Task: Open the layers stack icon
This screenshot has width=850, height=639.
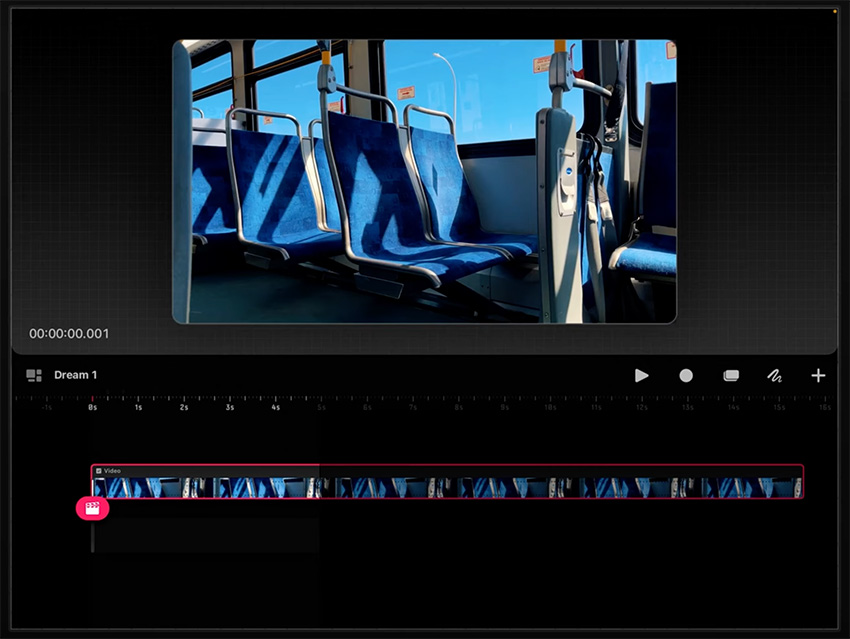Action: pos(731,376)
